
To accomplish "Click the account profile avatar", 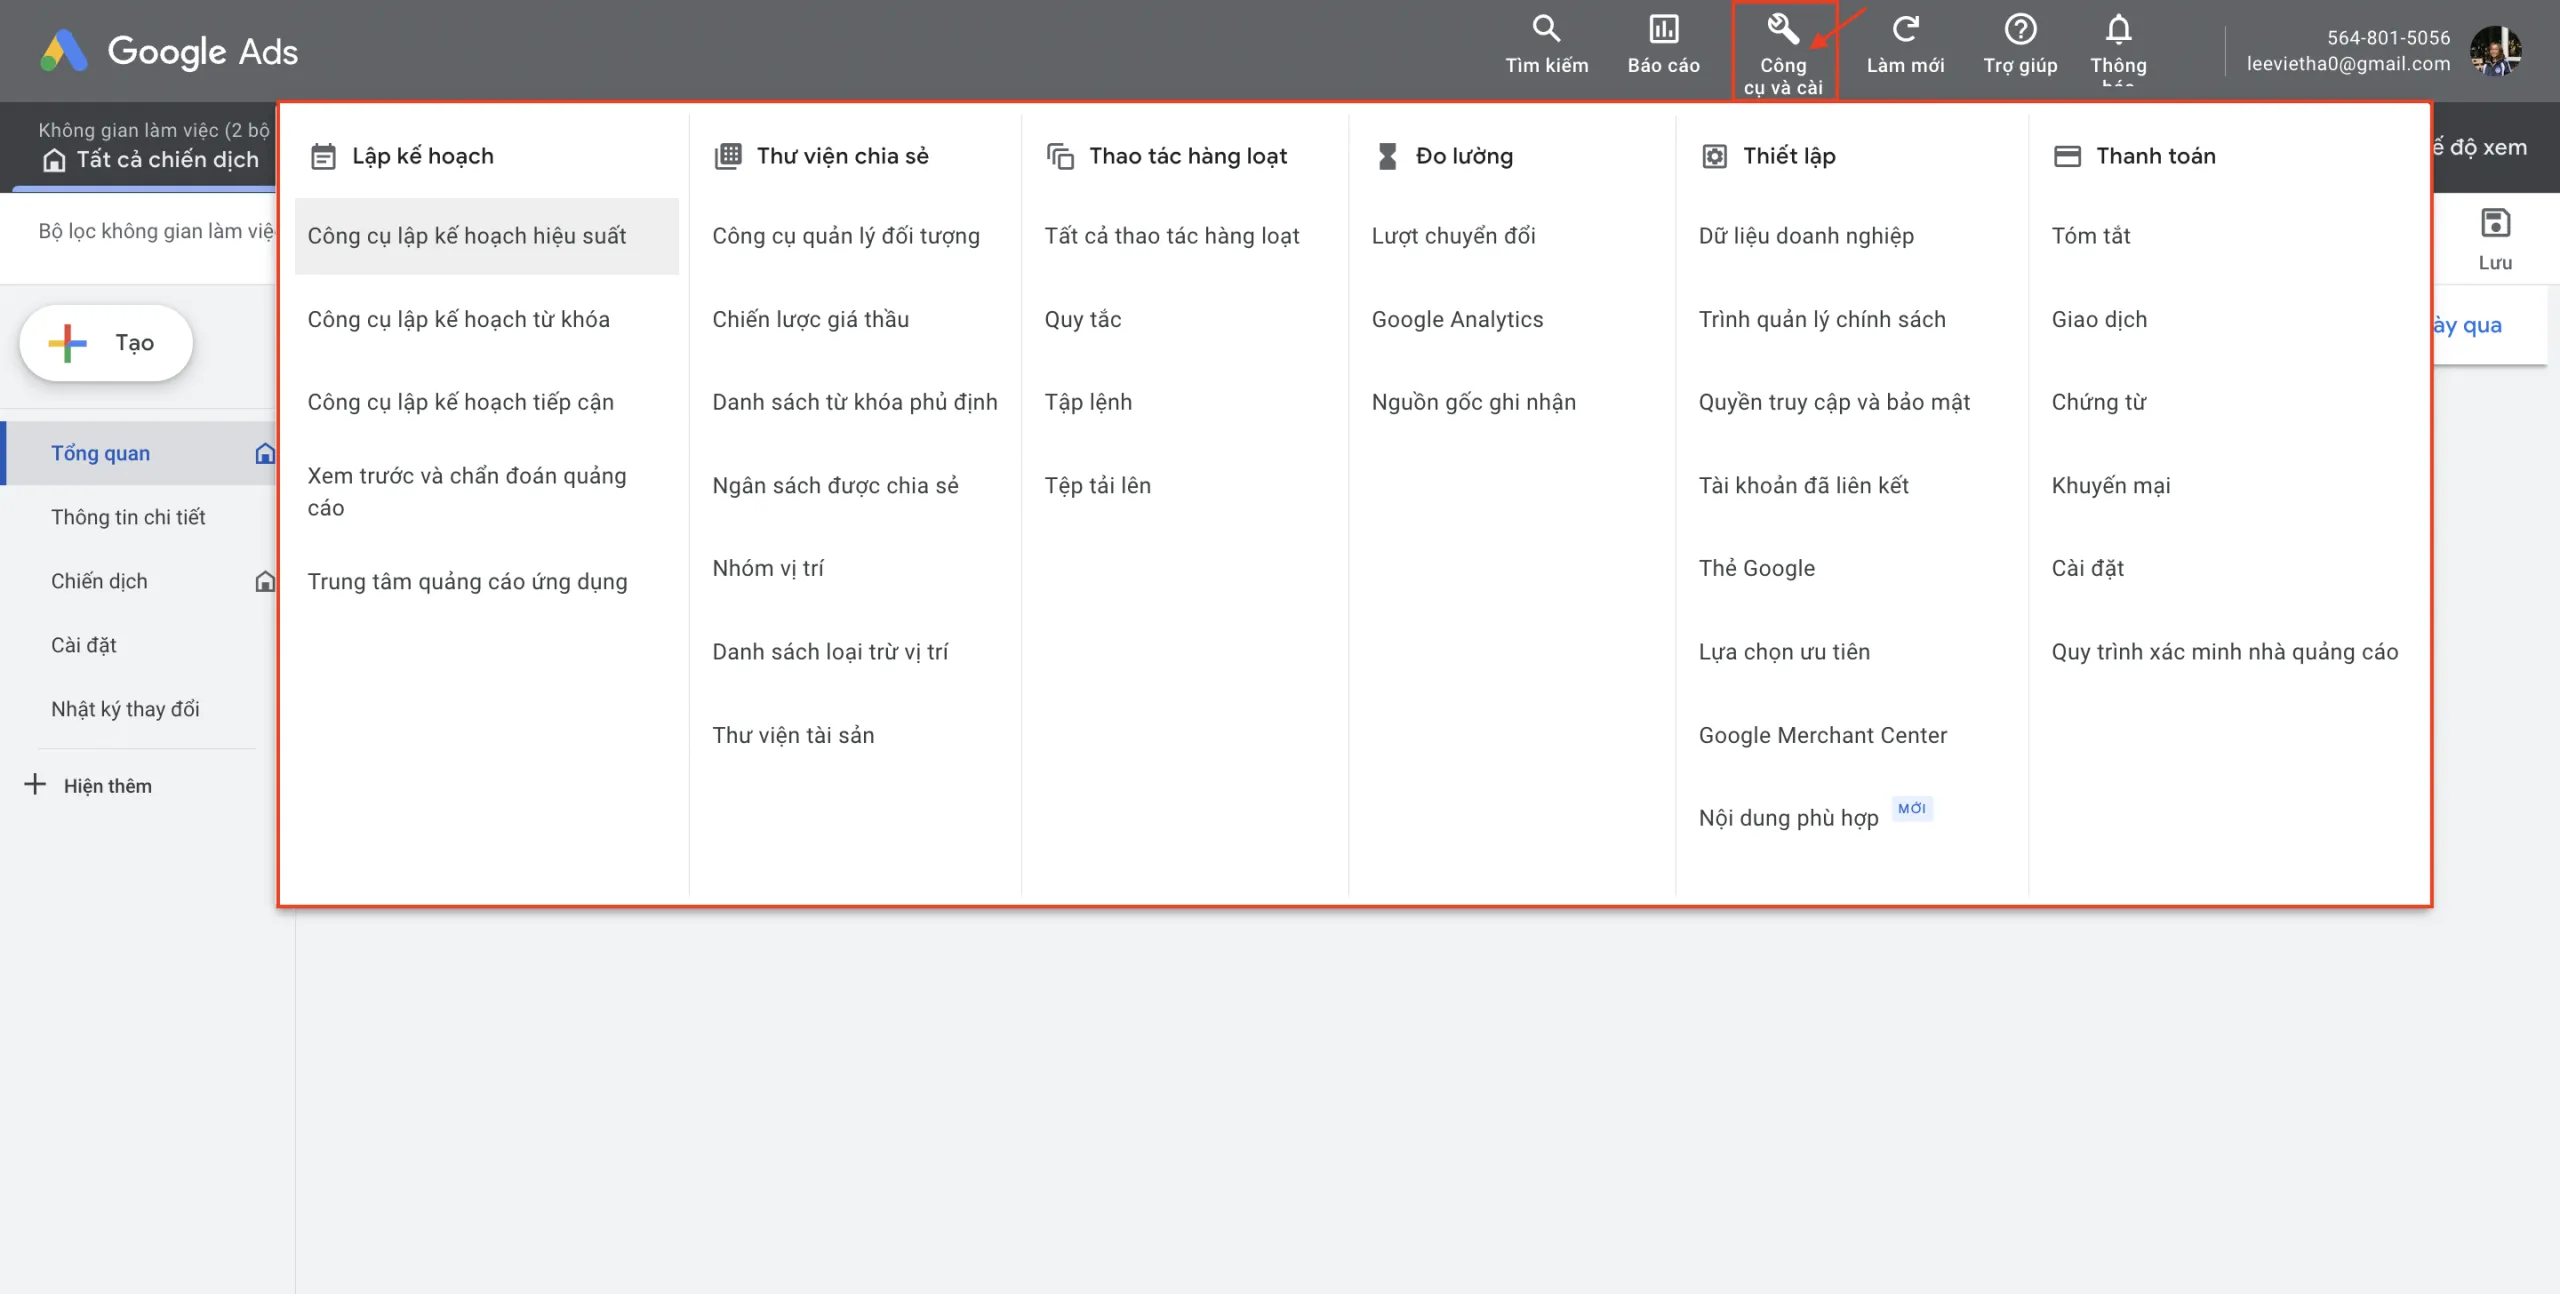I will tap(2495, 50).
